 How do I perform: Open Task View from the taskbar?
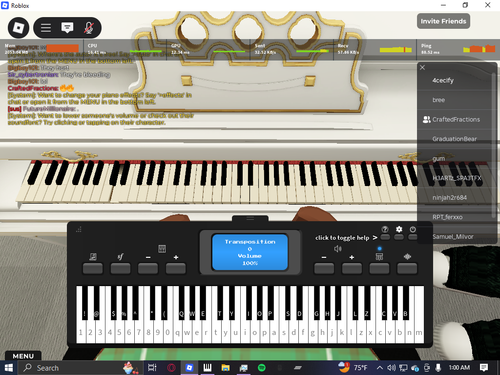pos(152,368)
